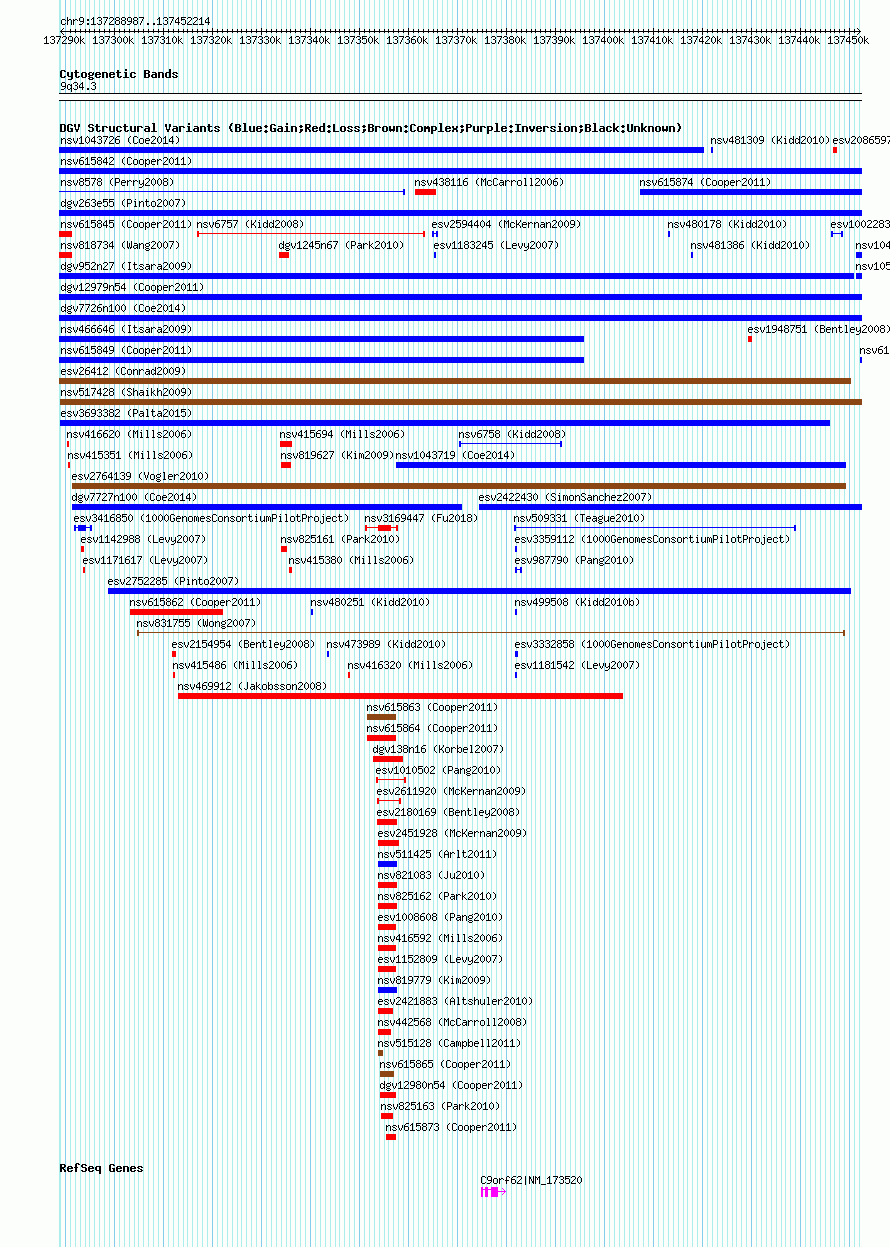The image size is (890, 1247).
Task: Click the red nsv469912 loss bar
Action: 400,696
